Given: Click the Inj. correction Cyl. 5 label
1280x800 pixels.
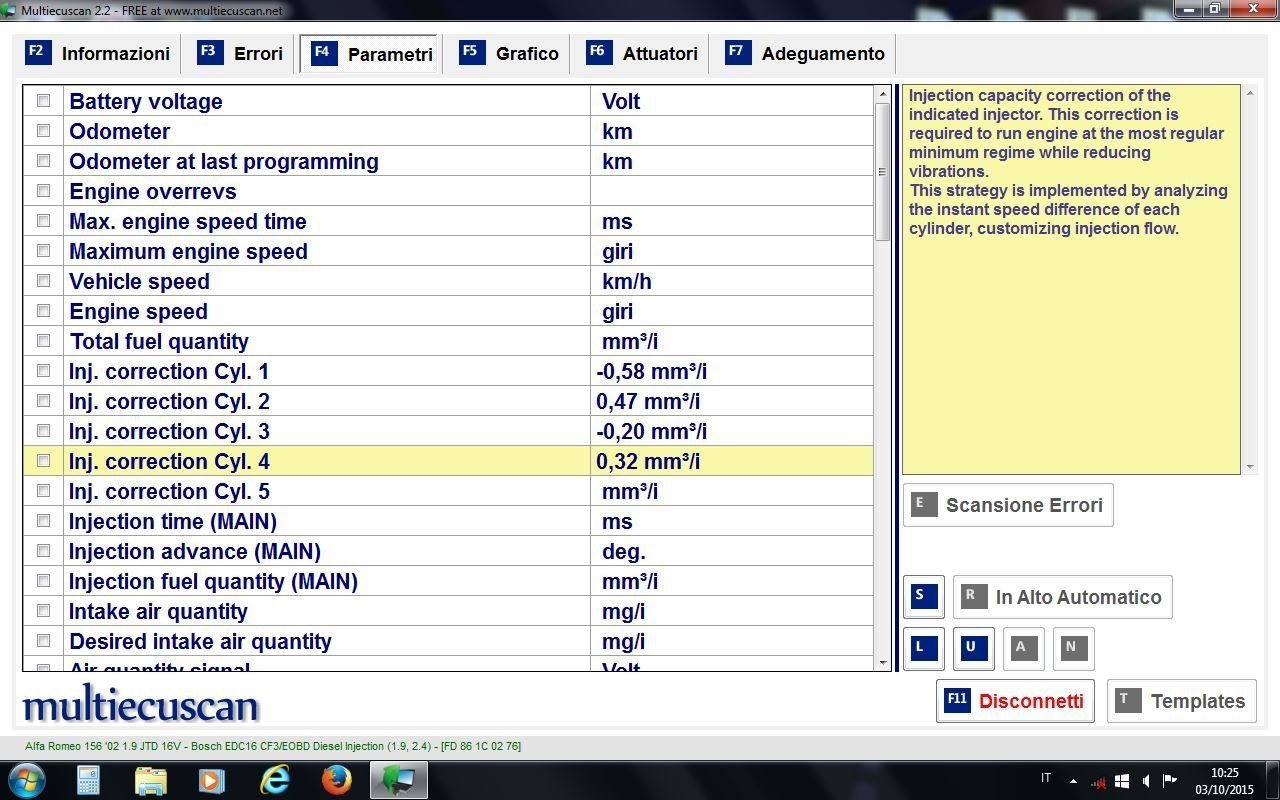Looking at the screenshot, I should click(169, 491).
